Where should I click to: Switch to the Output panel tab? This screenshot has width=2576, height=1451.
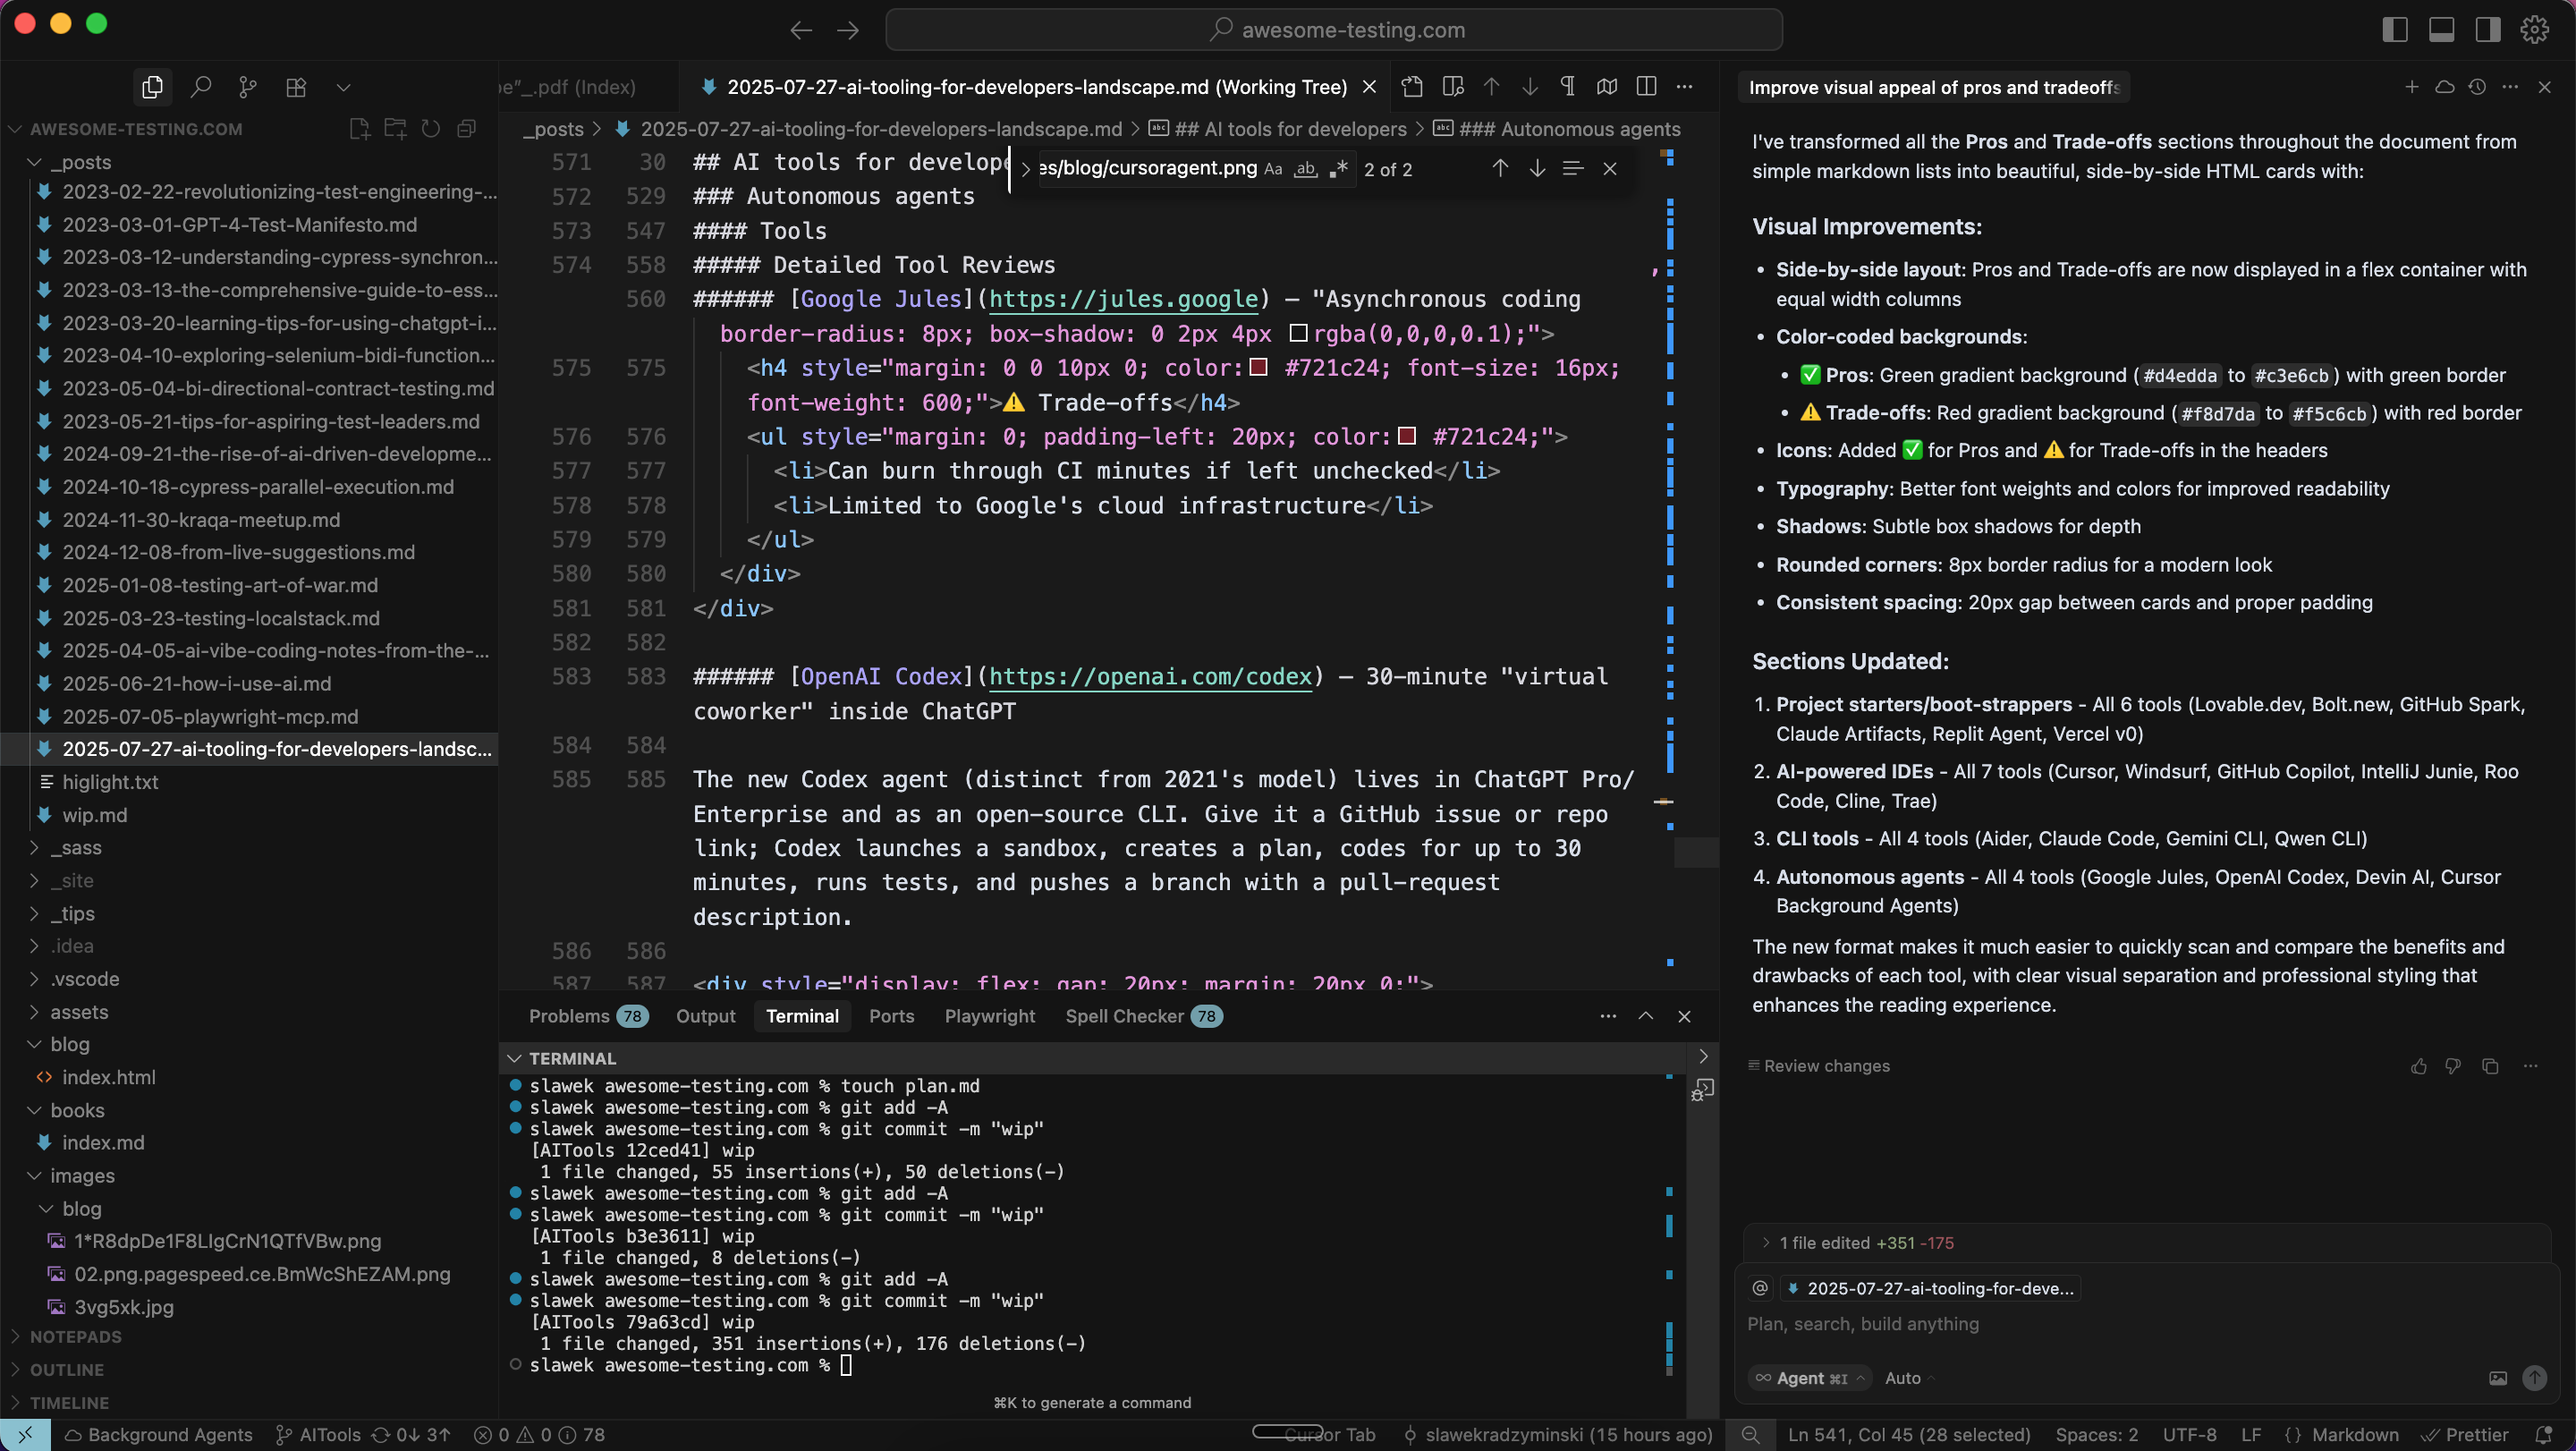(705, 1016)
